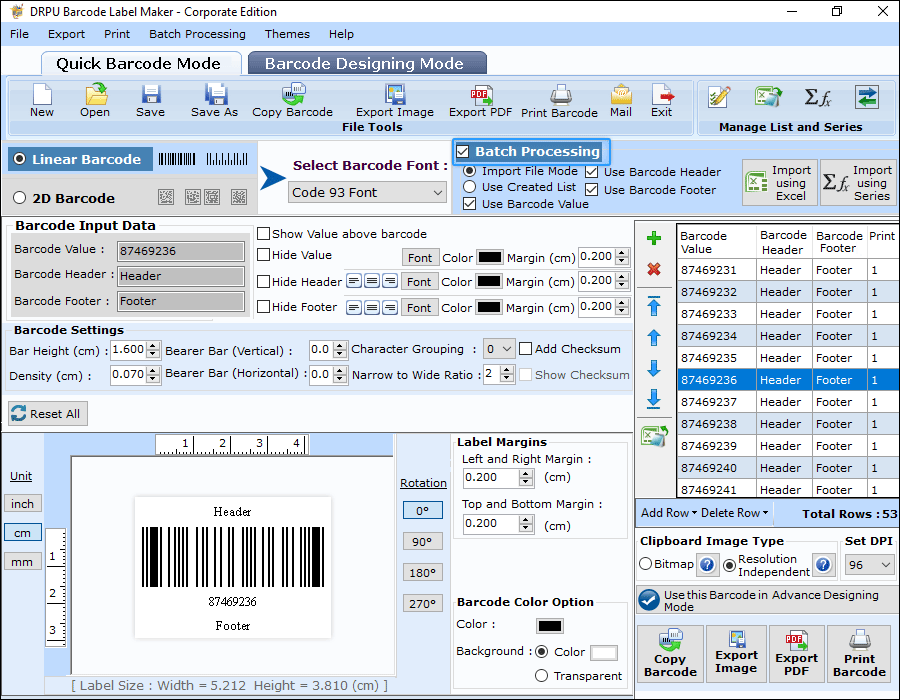Image resolution: width=900 pixels, height=700 pixels.
Task: Click the blue-green arrows icon in Manage List and Series
Action: (x=867, y=96)
